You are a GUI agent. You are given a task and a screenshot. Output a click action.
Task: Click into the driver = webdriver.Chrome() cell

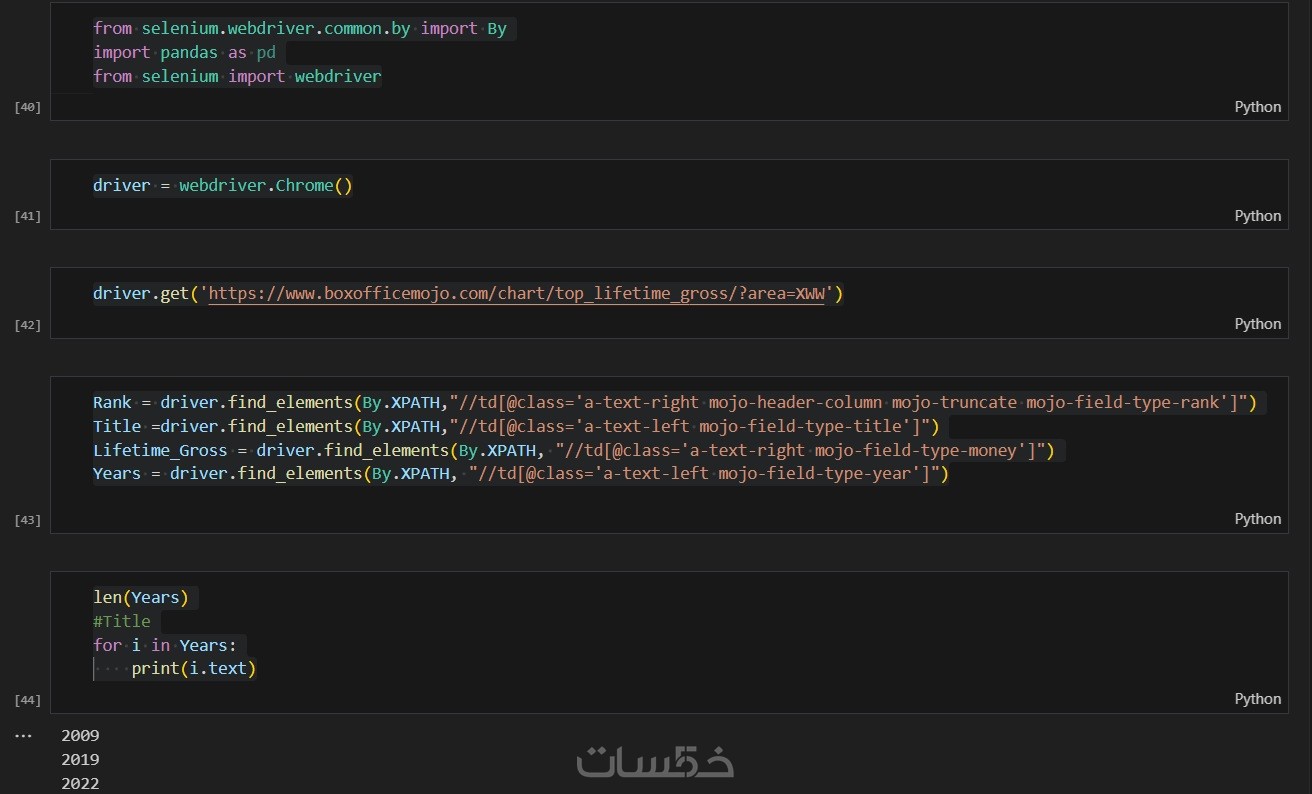tap(222, 186)
